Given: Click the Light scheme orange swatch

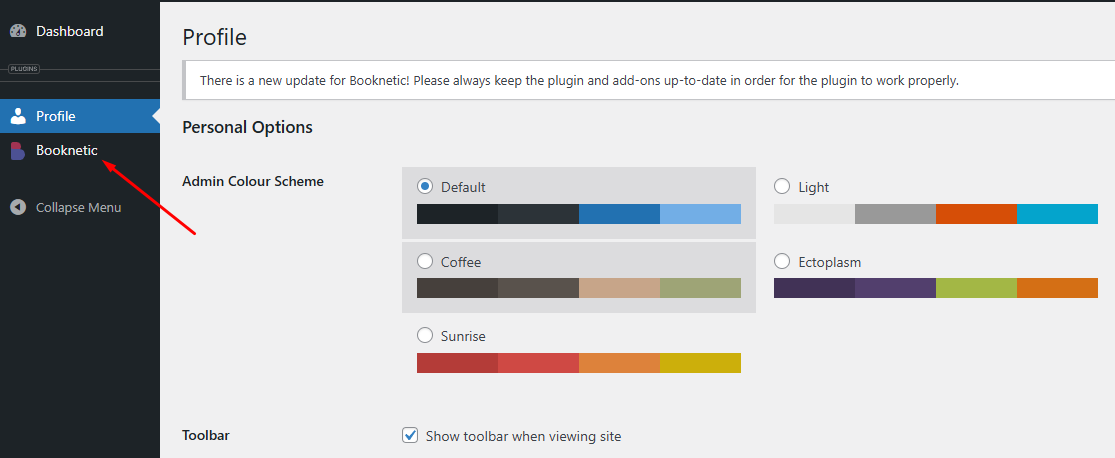Looking at the screenshot, I should tap(976, 214).
